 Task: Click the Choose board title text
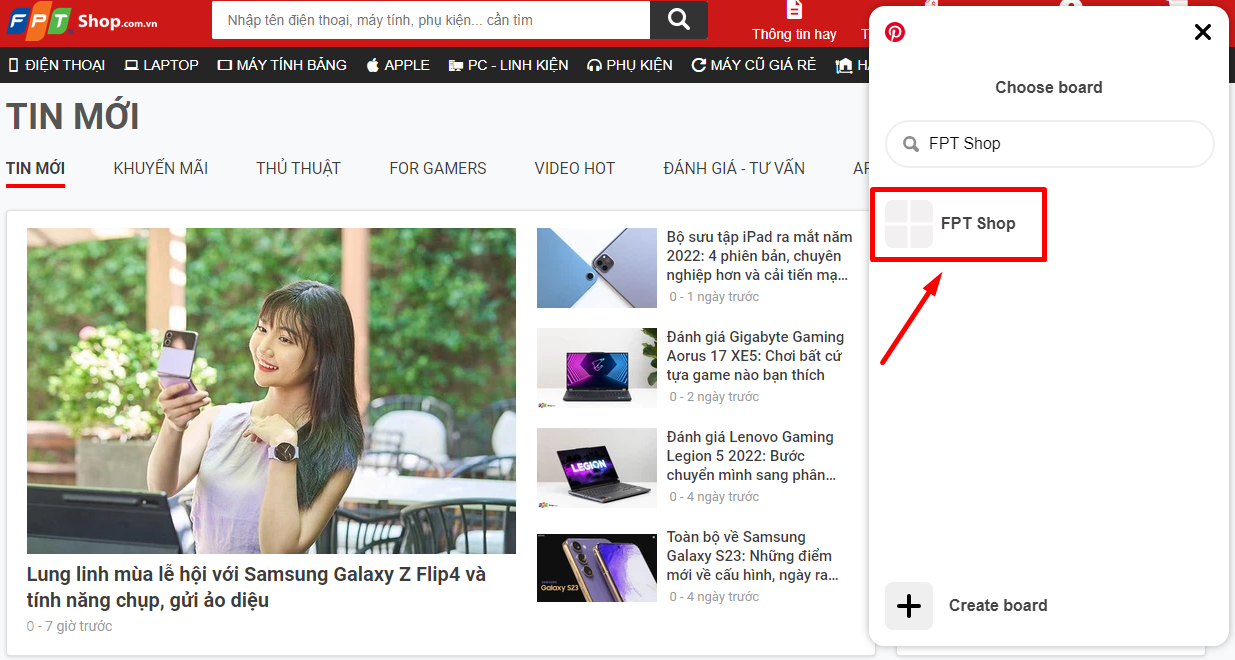pos(1049,87)
